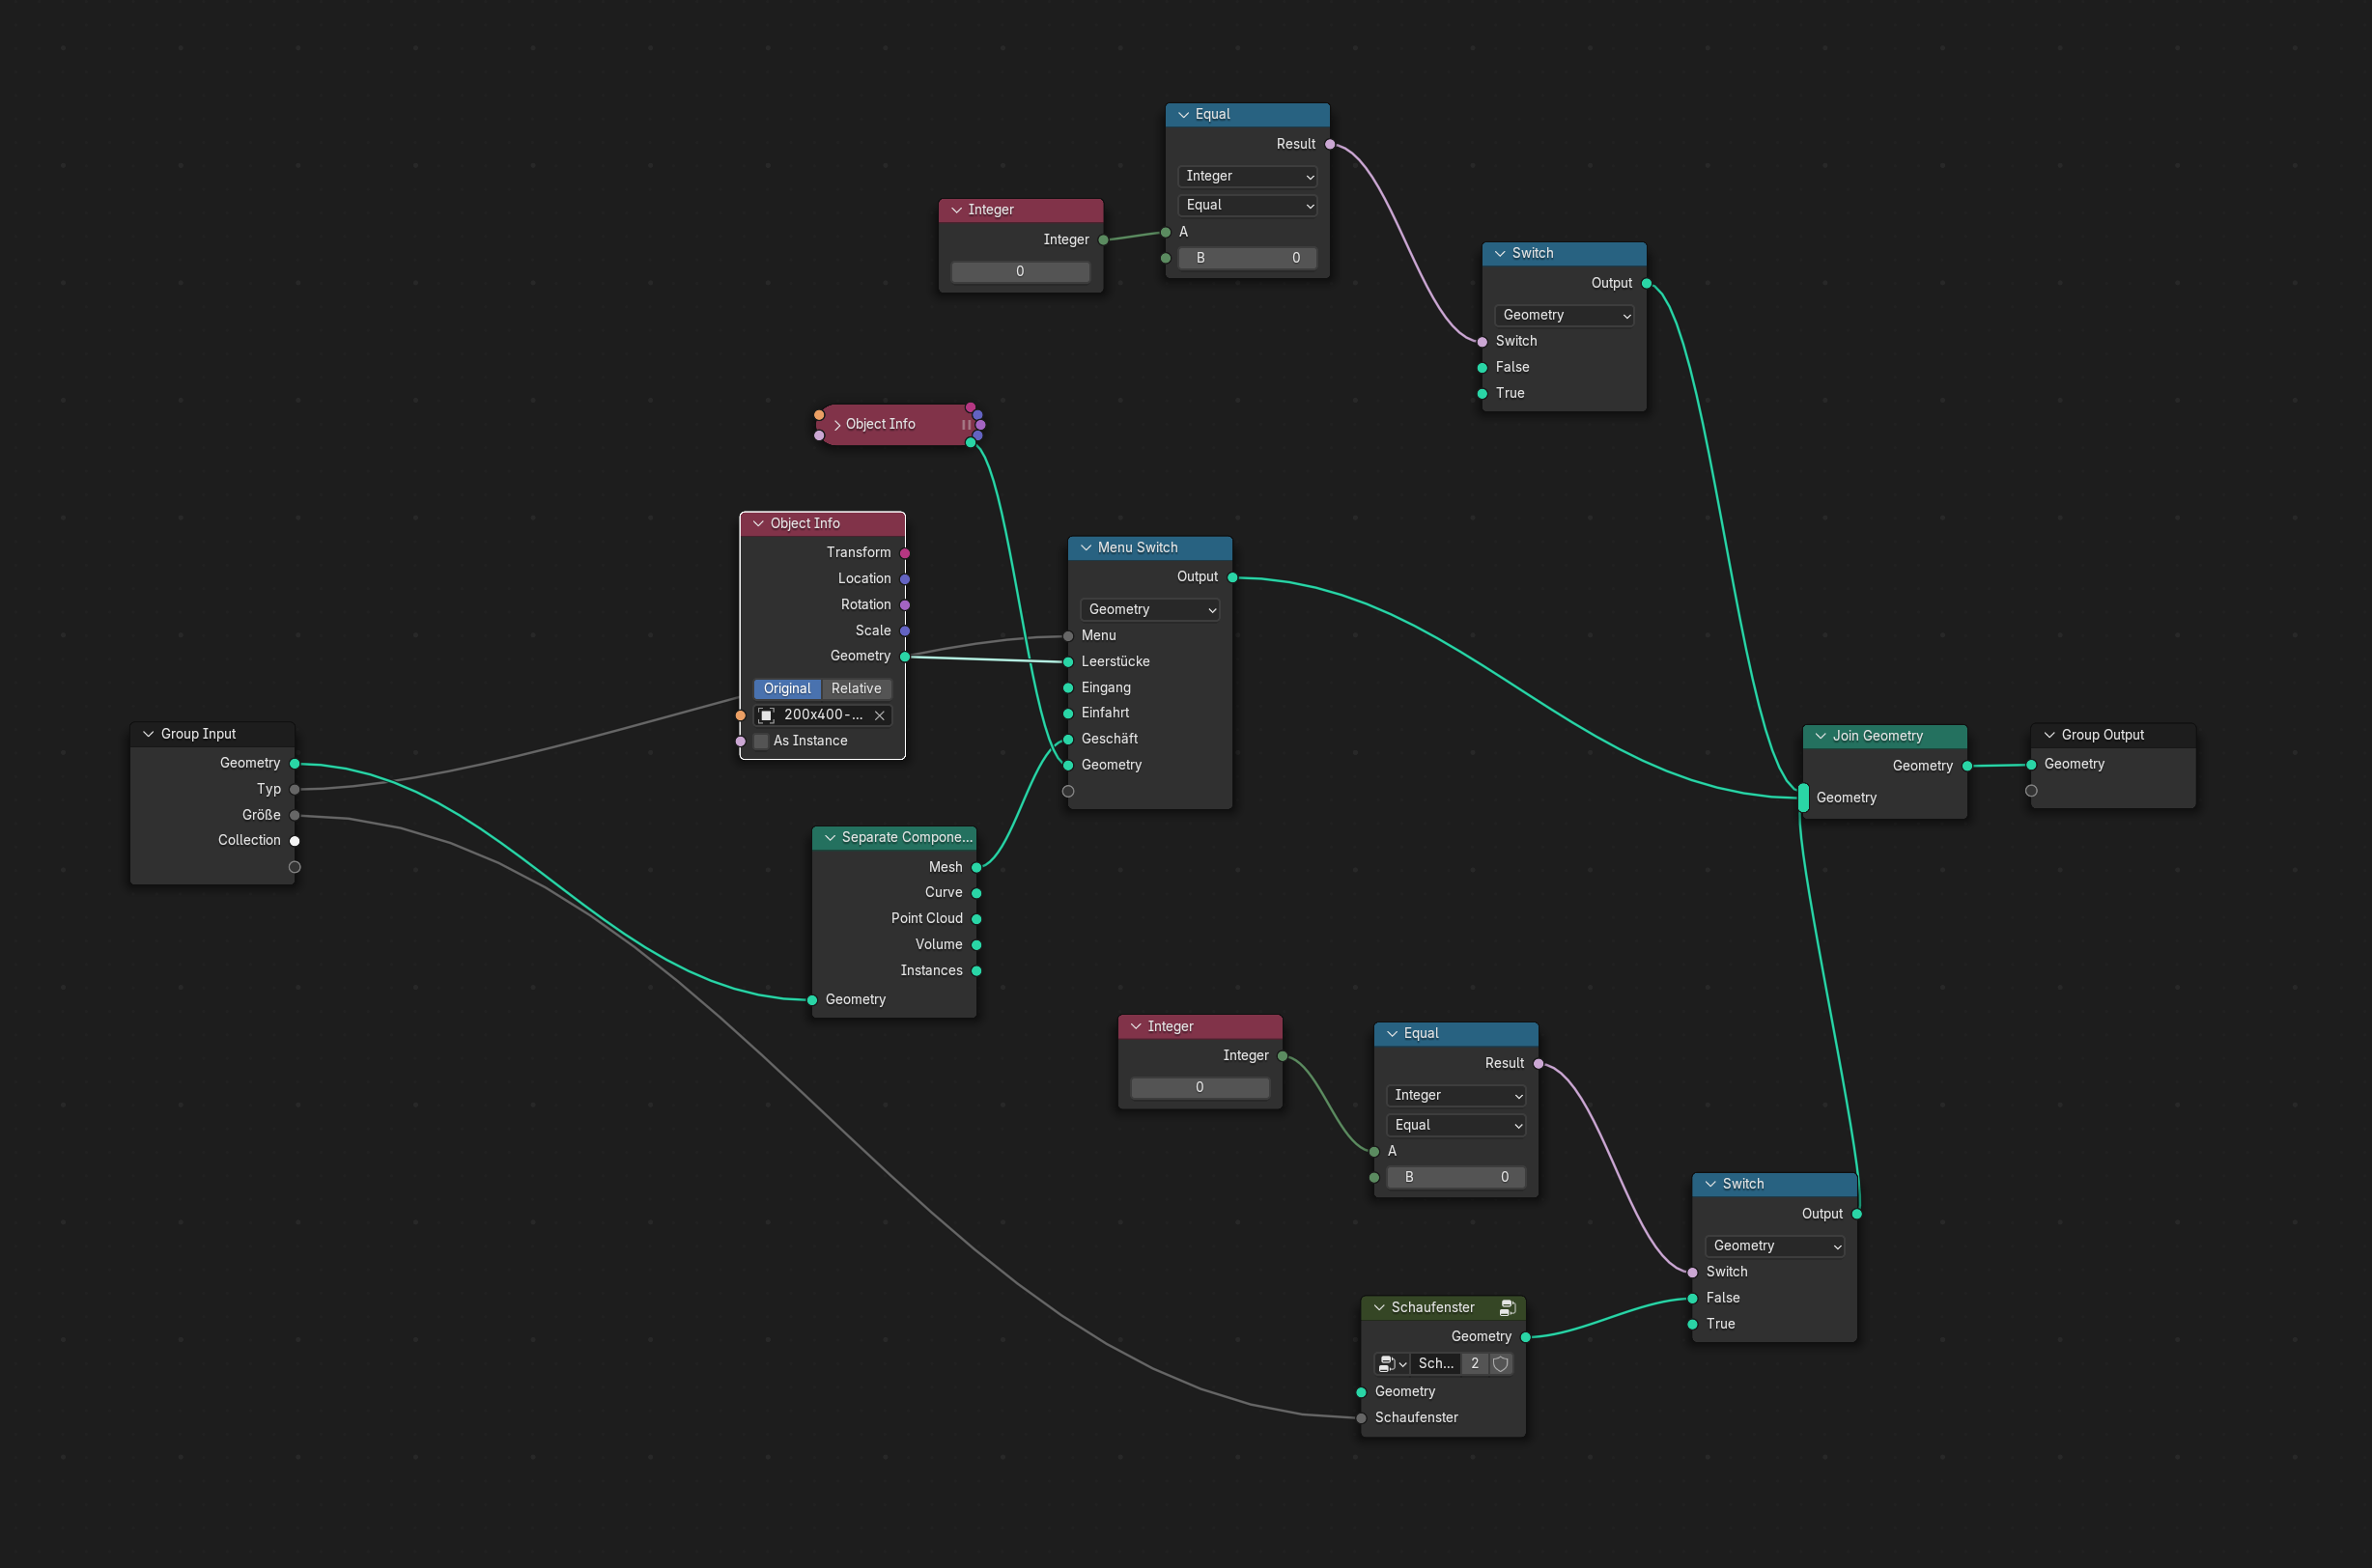Click Schaufenster user count 2 button
The image size is (2372, 1568).
1474,1363
